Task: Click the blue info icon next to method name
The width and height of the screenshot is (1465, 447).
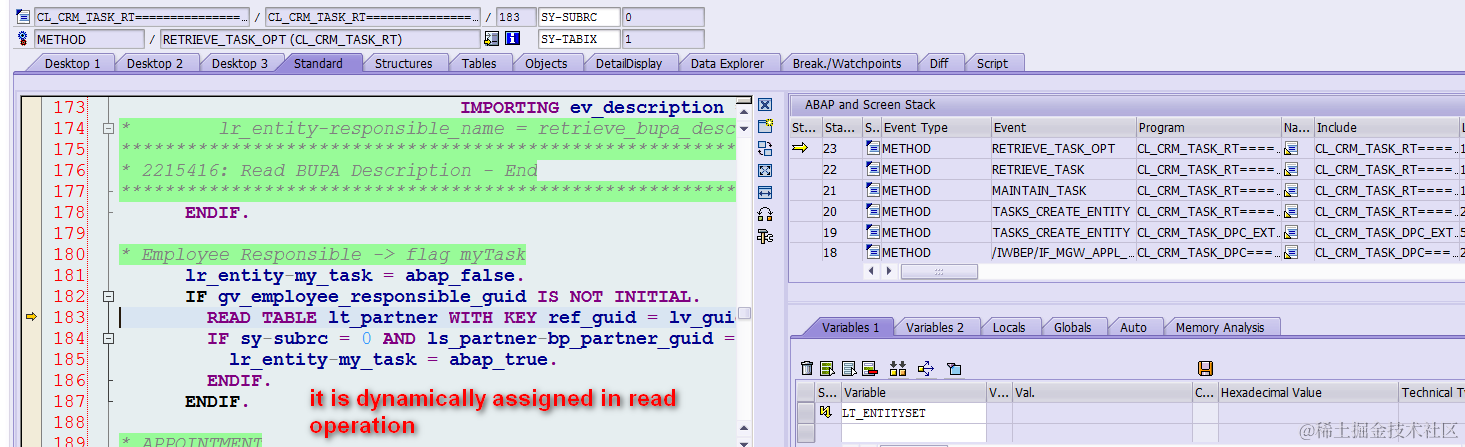Action: pos(512,39)
